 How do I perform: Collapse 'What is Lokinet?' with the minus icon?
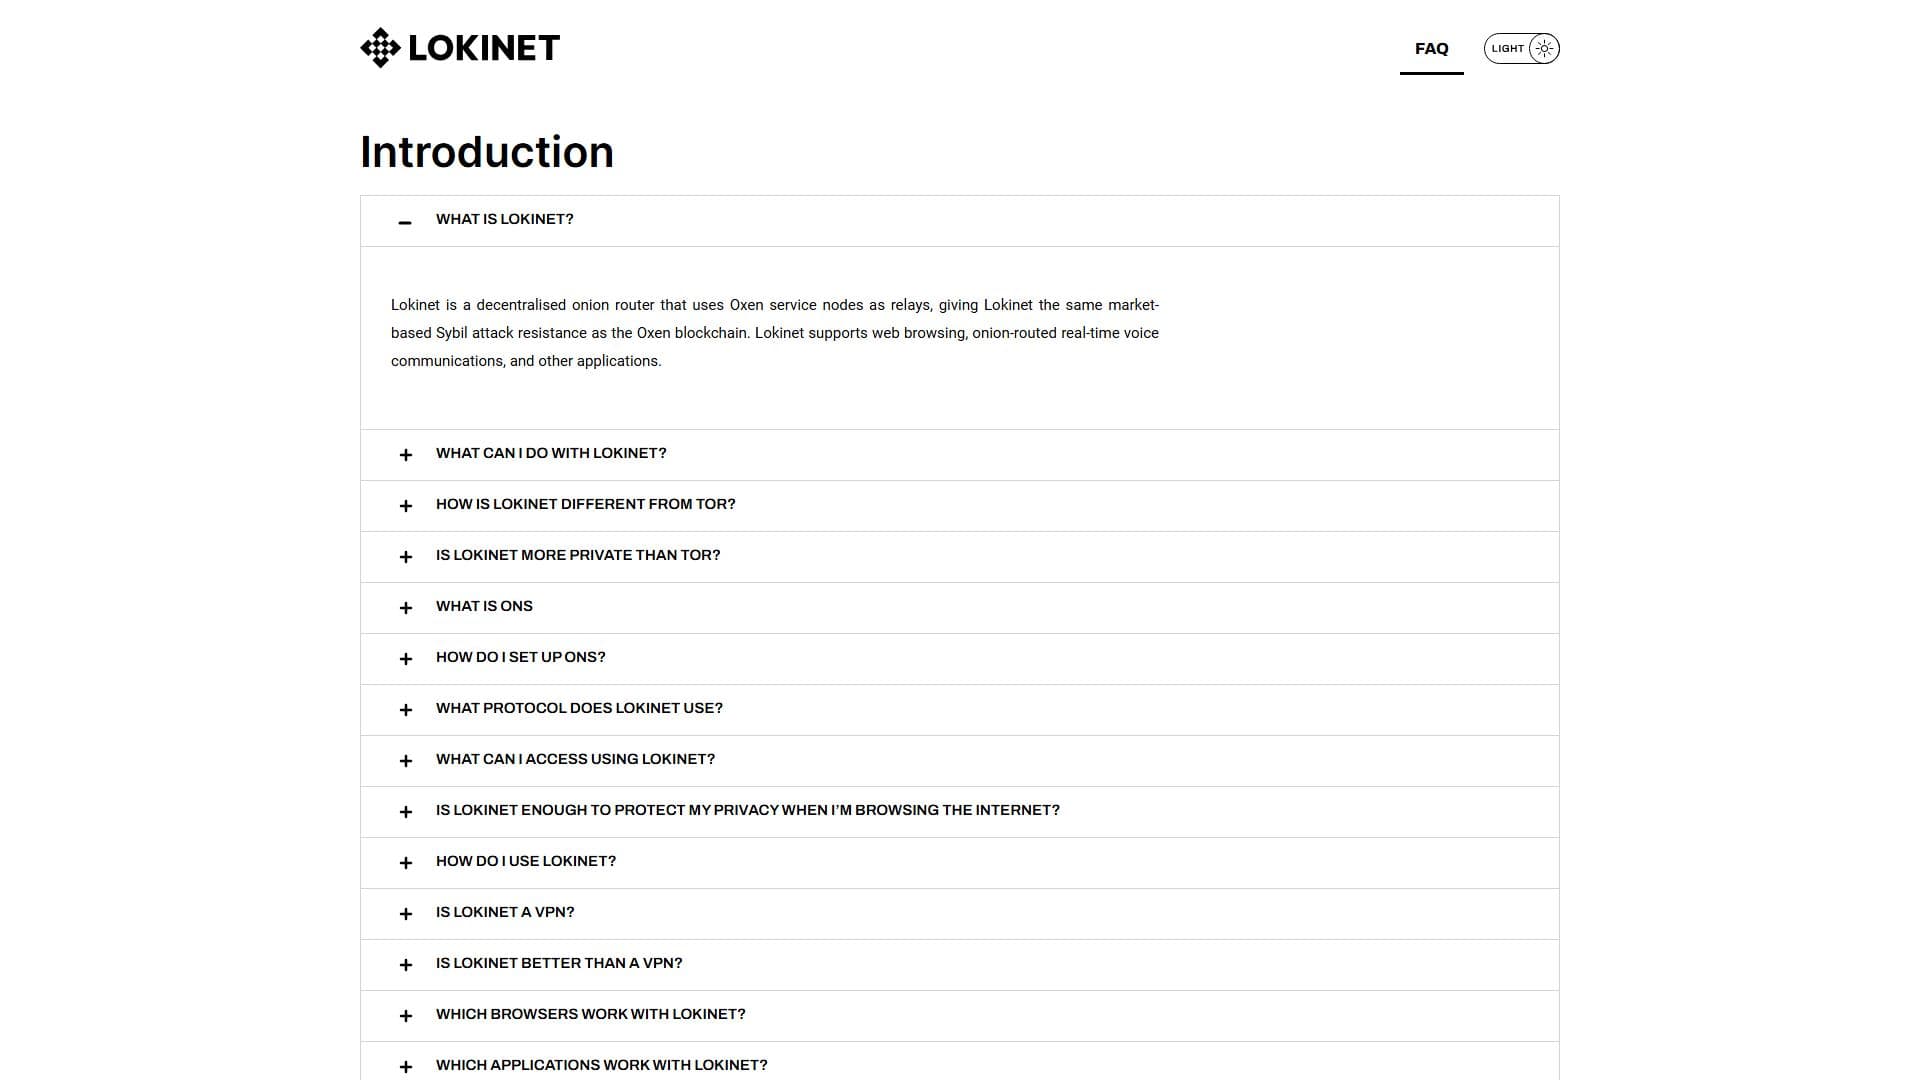point(405,222)
